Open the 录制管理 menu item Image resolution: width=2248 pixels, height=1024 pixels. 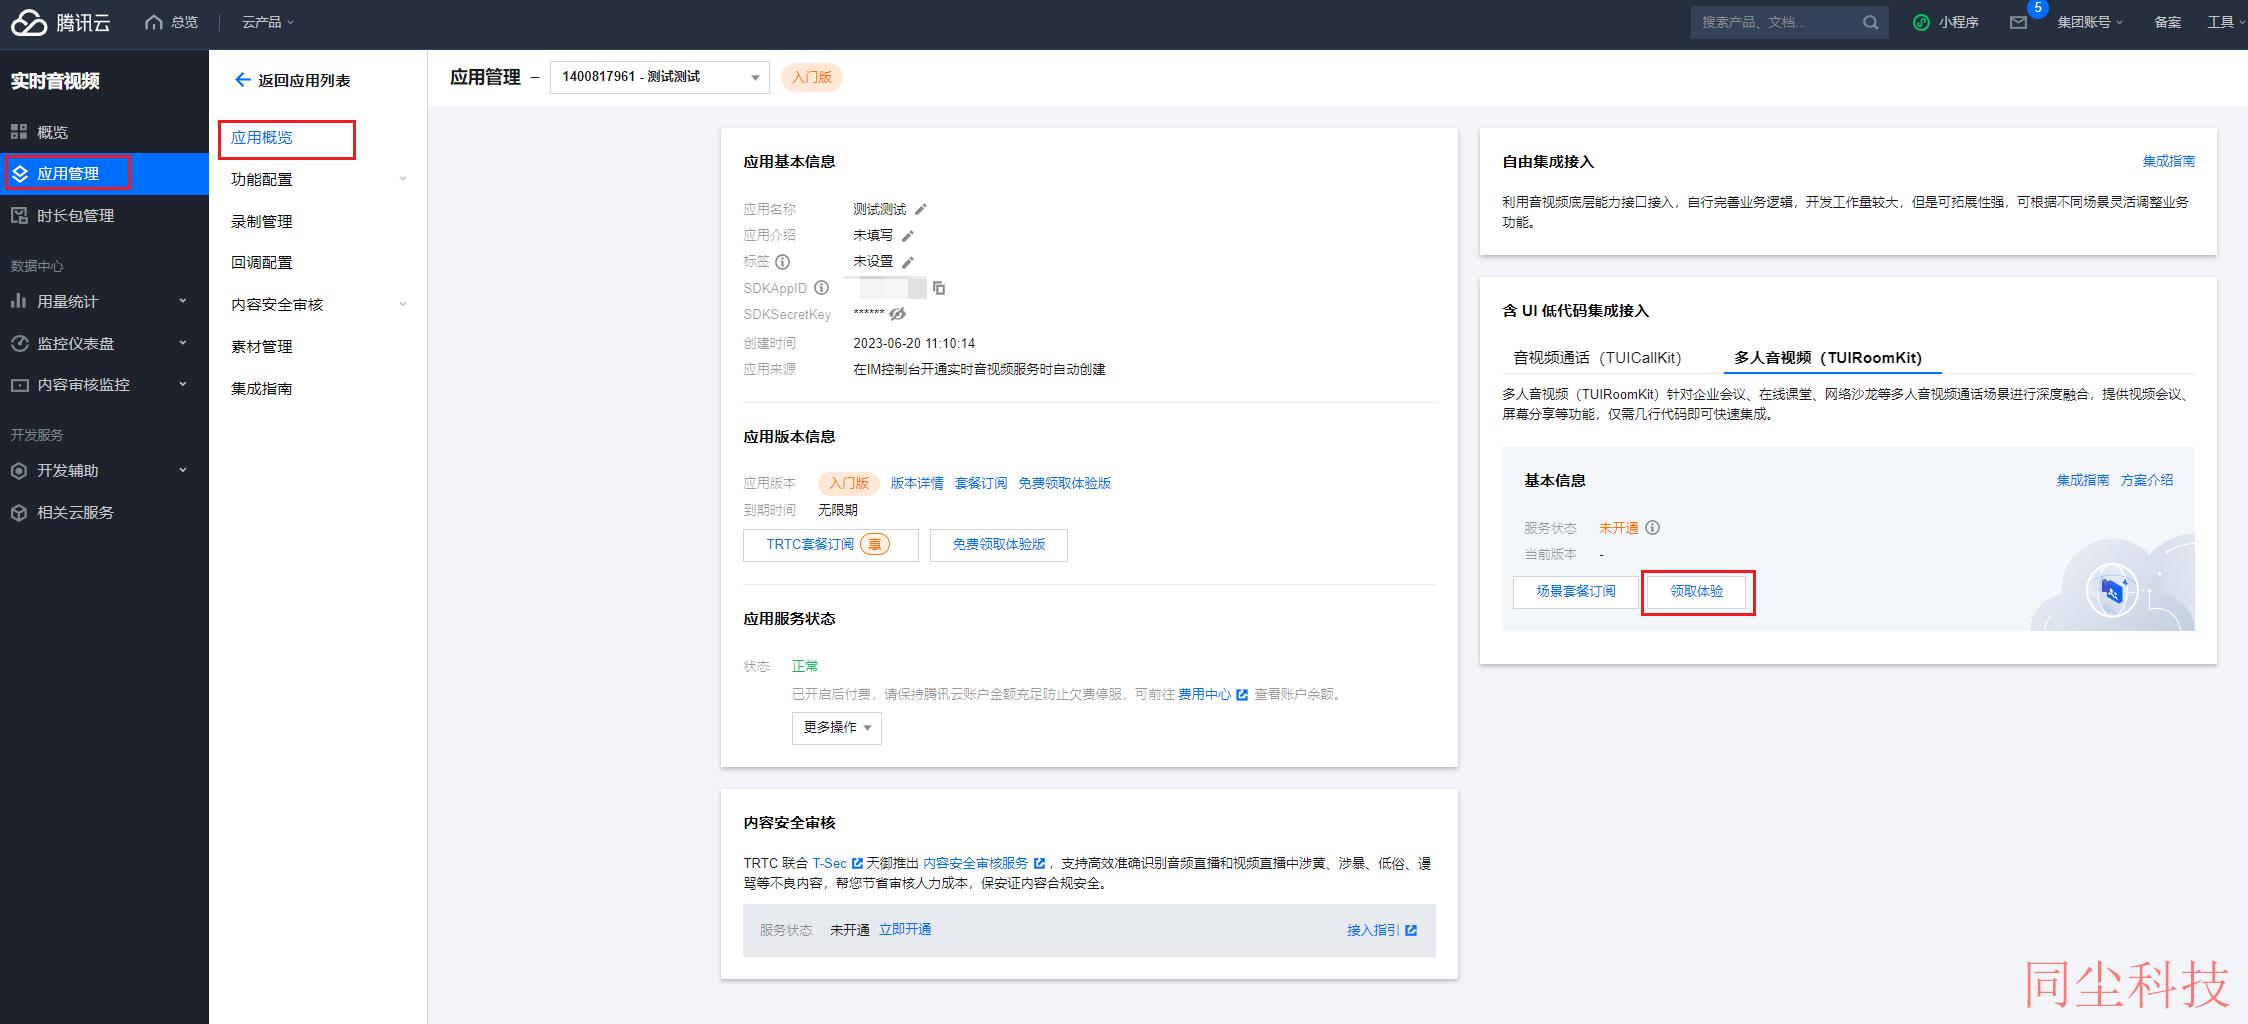[262, 221]
